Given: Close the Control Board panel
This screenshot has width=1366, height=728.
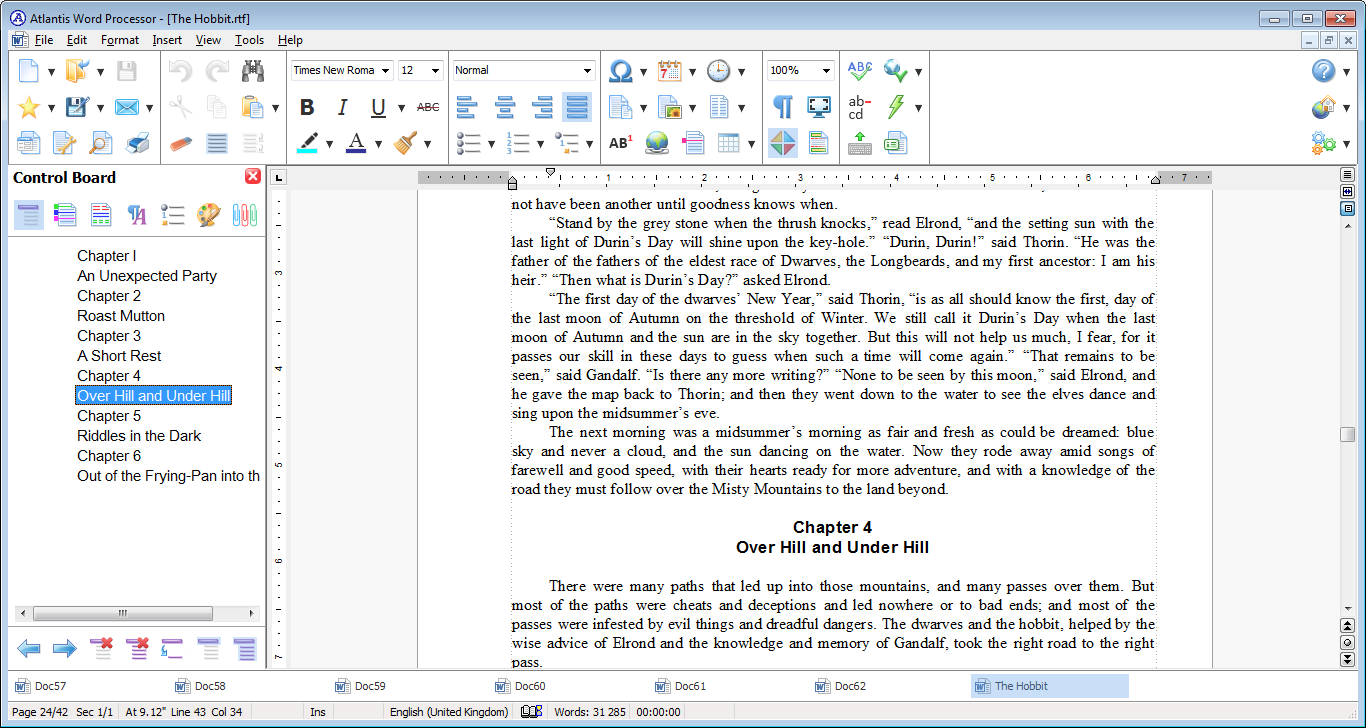Looking at the screenshot, I should coord(253,176).
